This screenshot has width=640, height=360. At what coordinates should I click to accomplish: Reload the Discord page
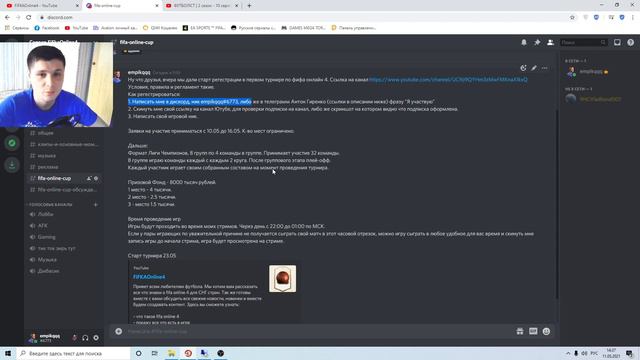point(29,18)
